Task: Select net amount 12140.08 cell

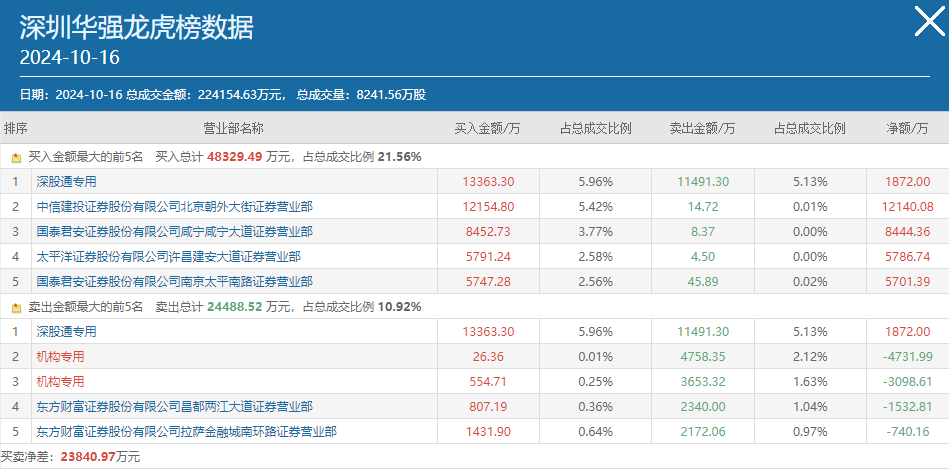Action: (907, 207)
